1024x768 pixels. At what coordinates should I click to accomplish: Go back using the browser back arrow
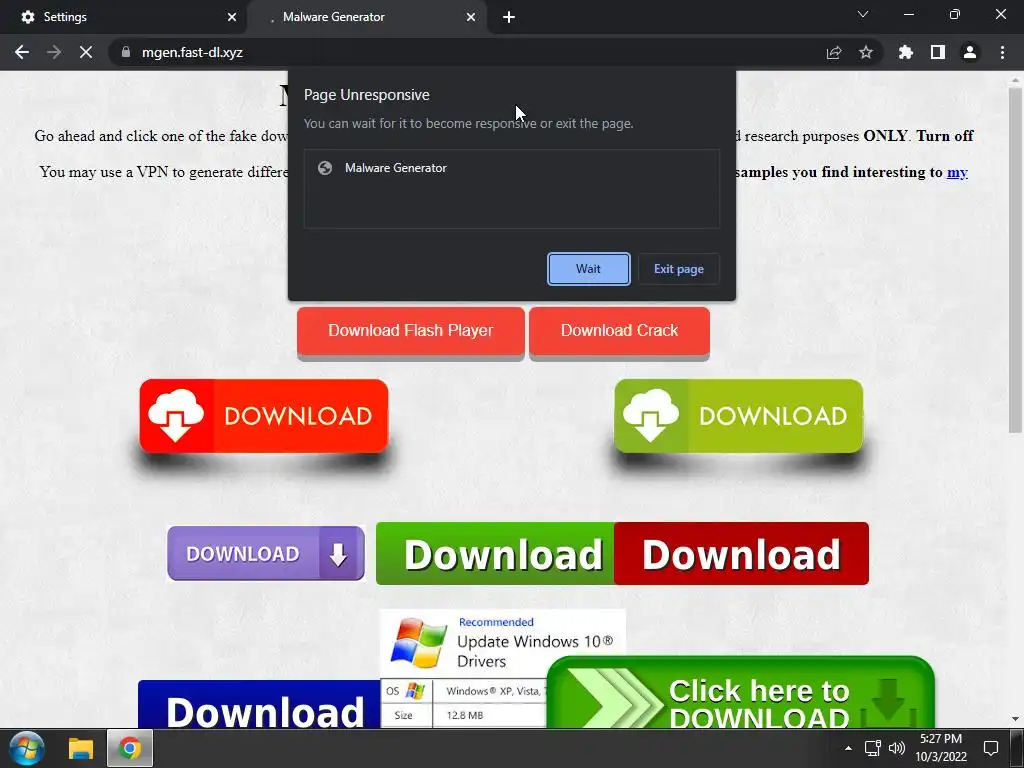[x=22, y=52]
